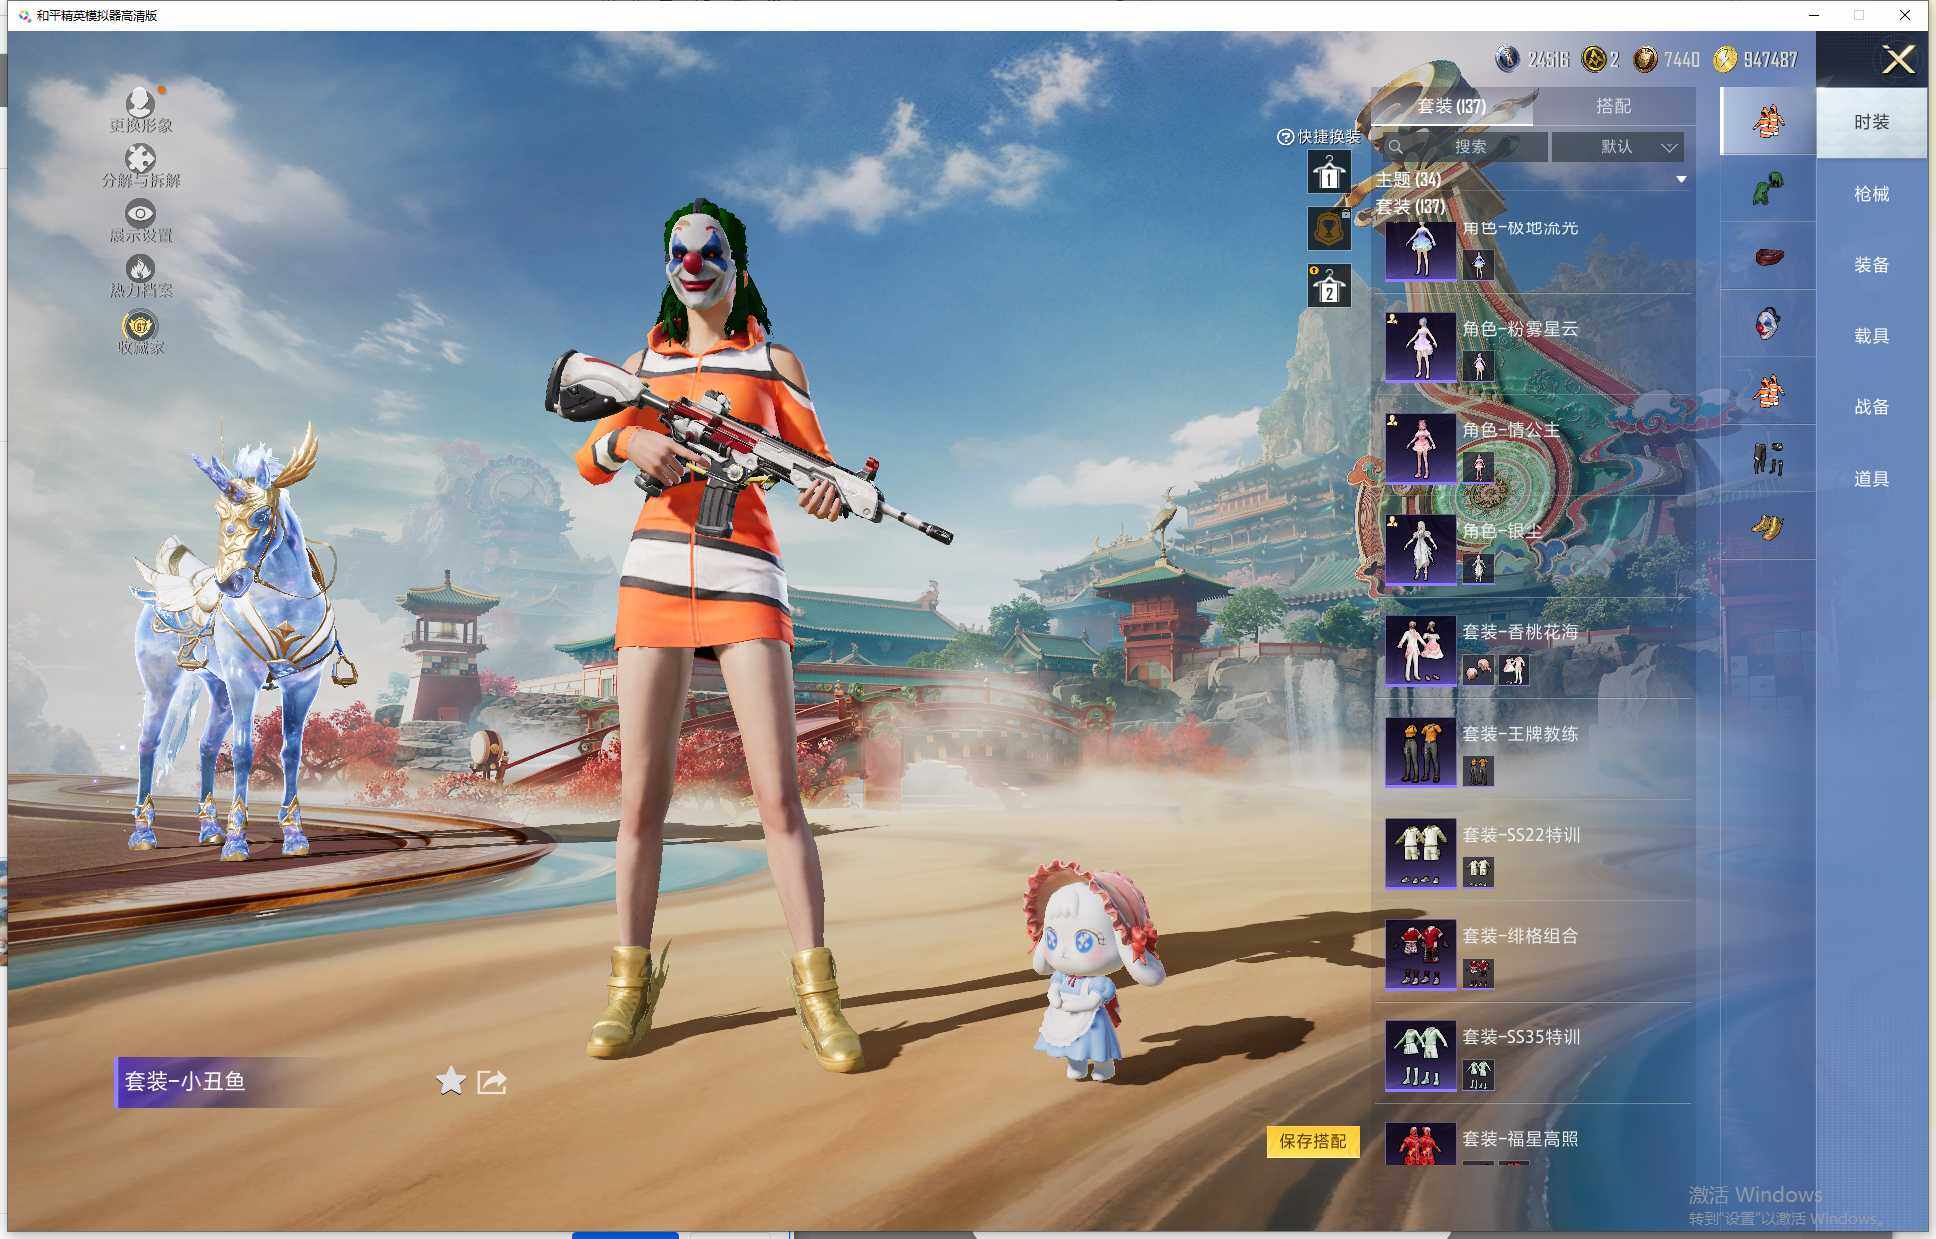Click the locked trophy quick-change slot
Screen dimensions: 1936x1239
[1329, 229]
